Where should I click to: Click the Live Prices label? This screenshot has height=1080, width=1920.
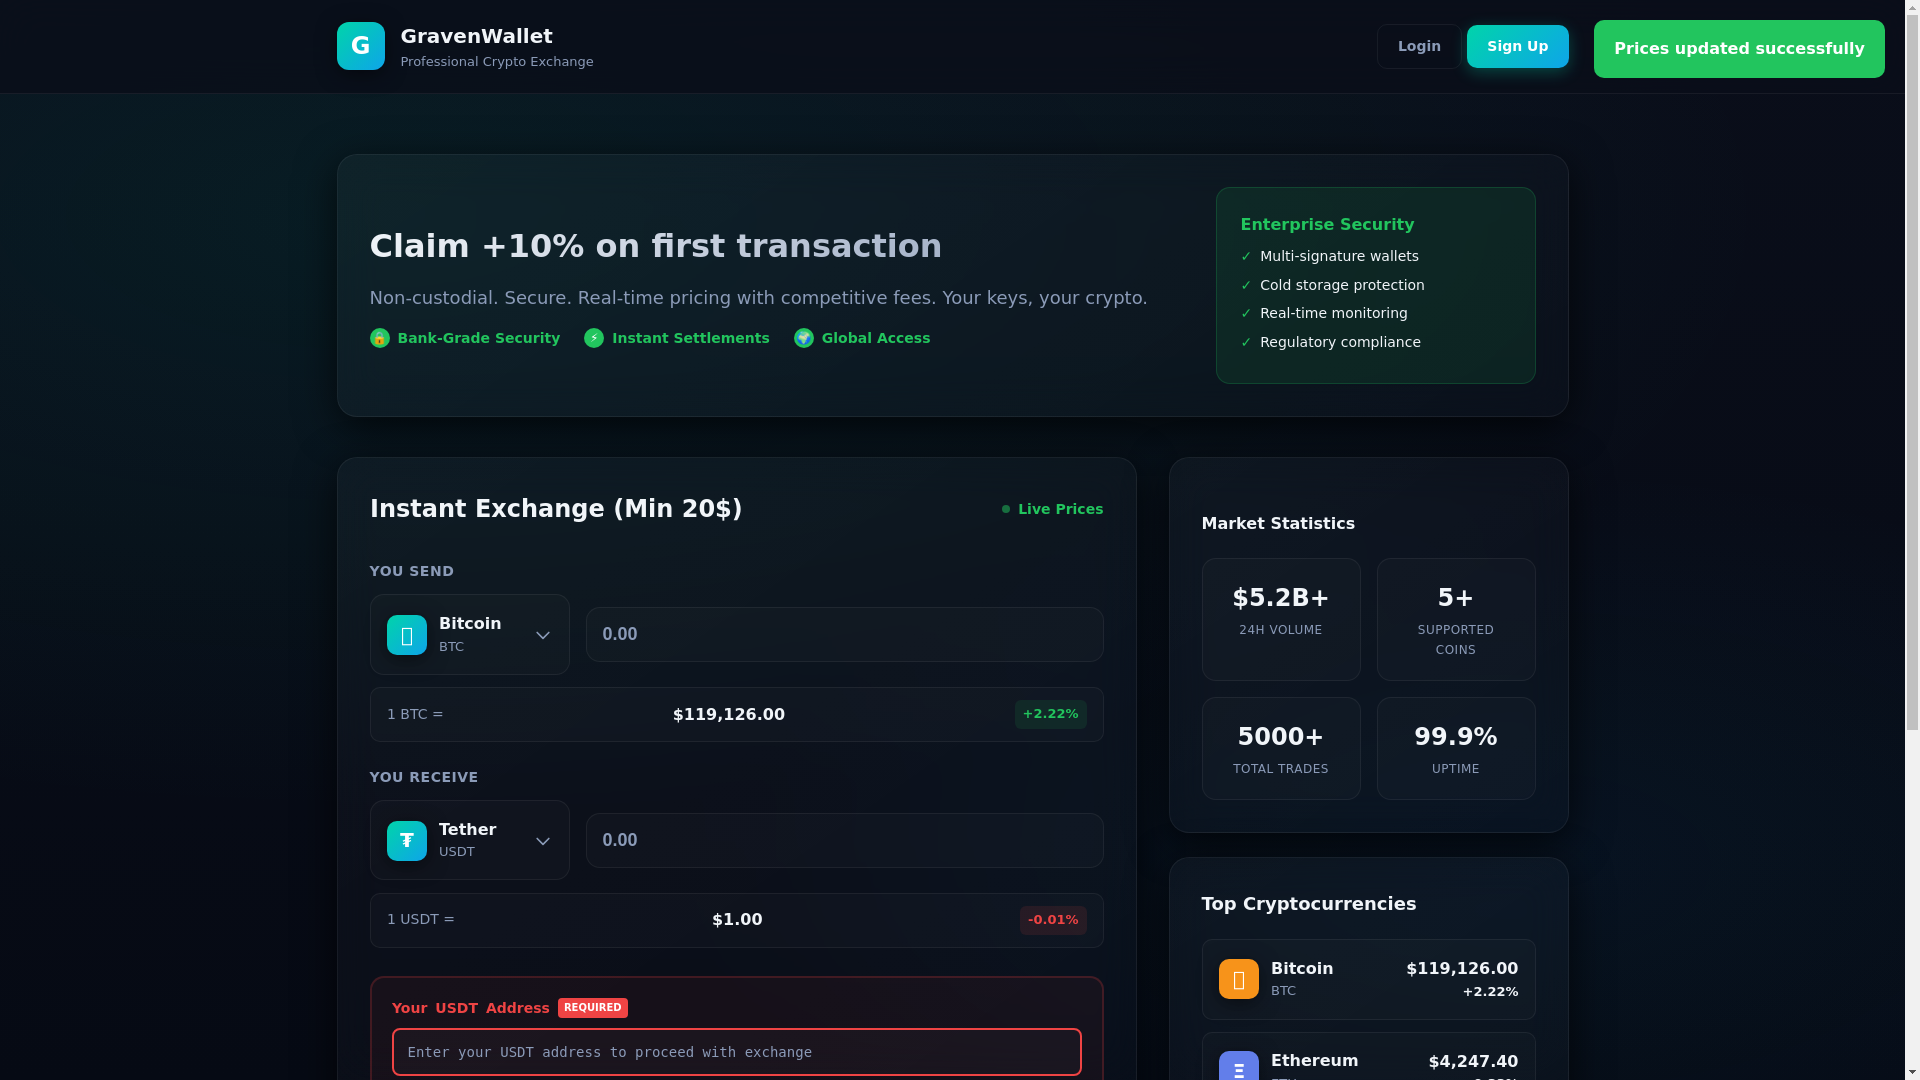1061,509
